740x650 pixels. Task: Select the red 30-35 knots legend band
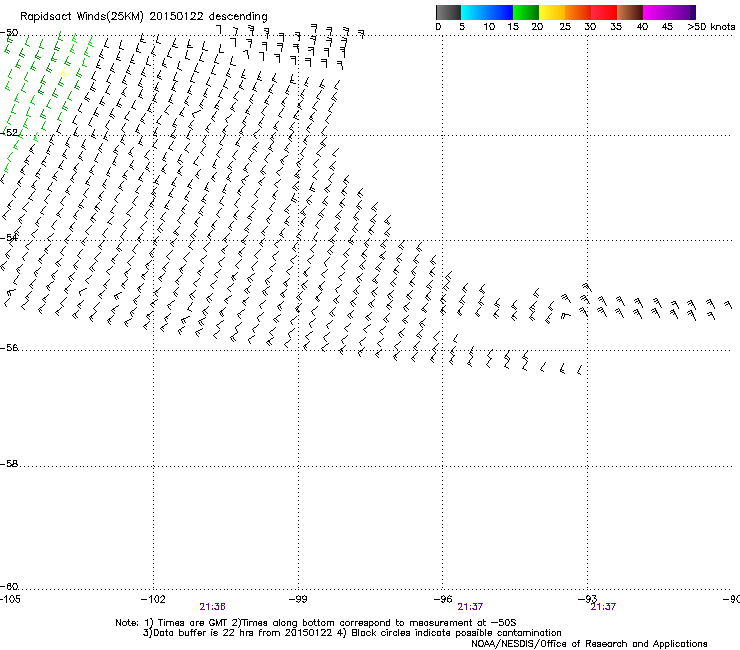[604, 12]
